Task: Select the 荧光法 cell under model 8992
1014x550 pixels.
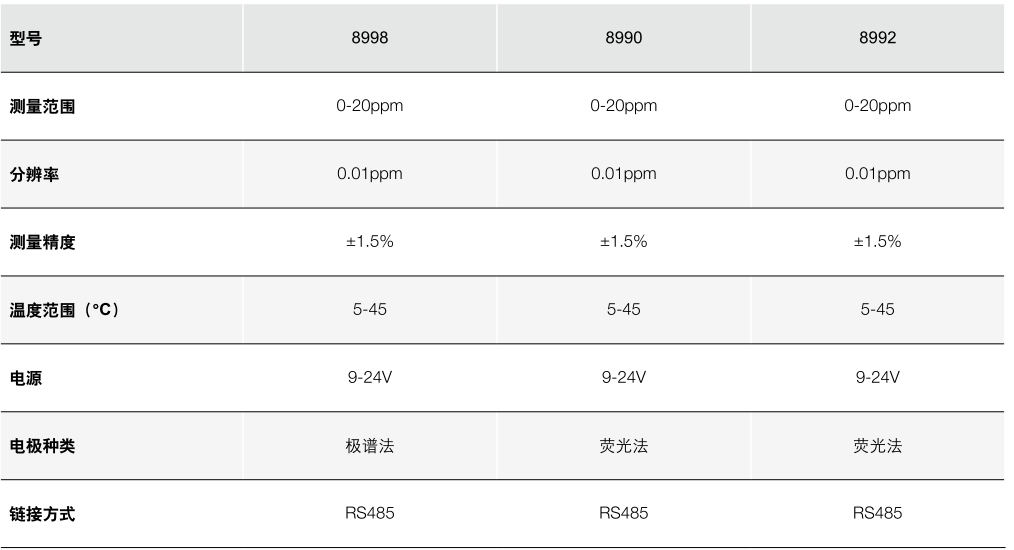Action: point(877,446)
